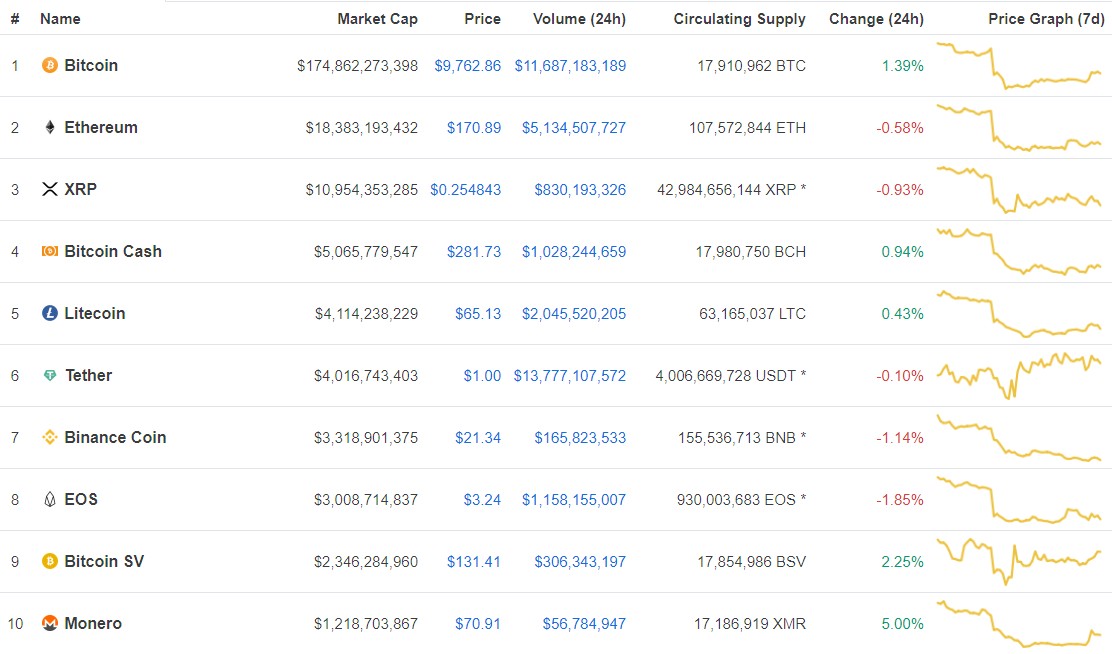The image size is (1112, 654).
Task: Click Monero's 5.00% change value
Action: click(x=902, y=623)
